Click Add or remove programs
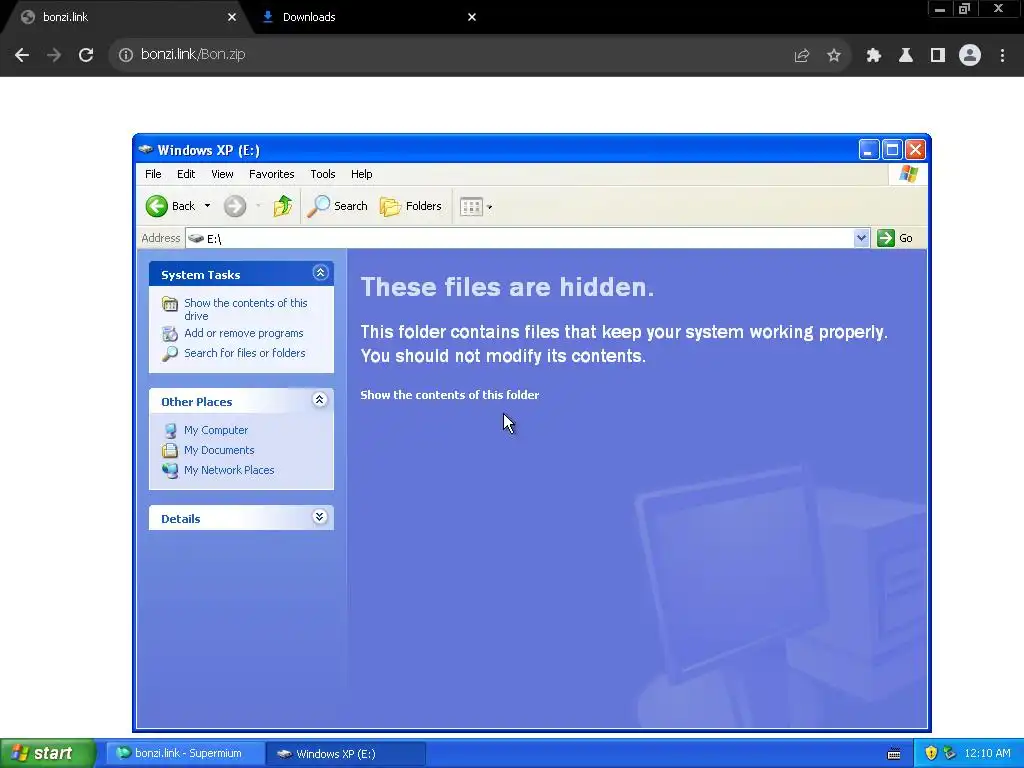Viewport: 1024px width, 768px height. (244, 333)
